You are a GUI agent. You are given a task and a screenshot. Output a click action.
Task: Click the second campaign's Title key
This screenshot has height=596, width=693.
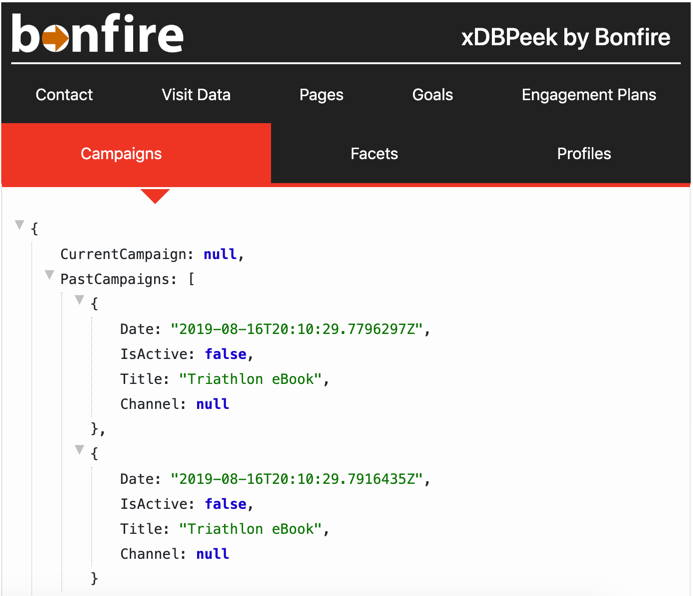click(x=141, y=529)
